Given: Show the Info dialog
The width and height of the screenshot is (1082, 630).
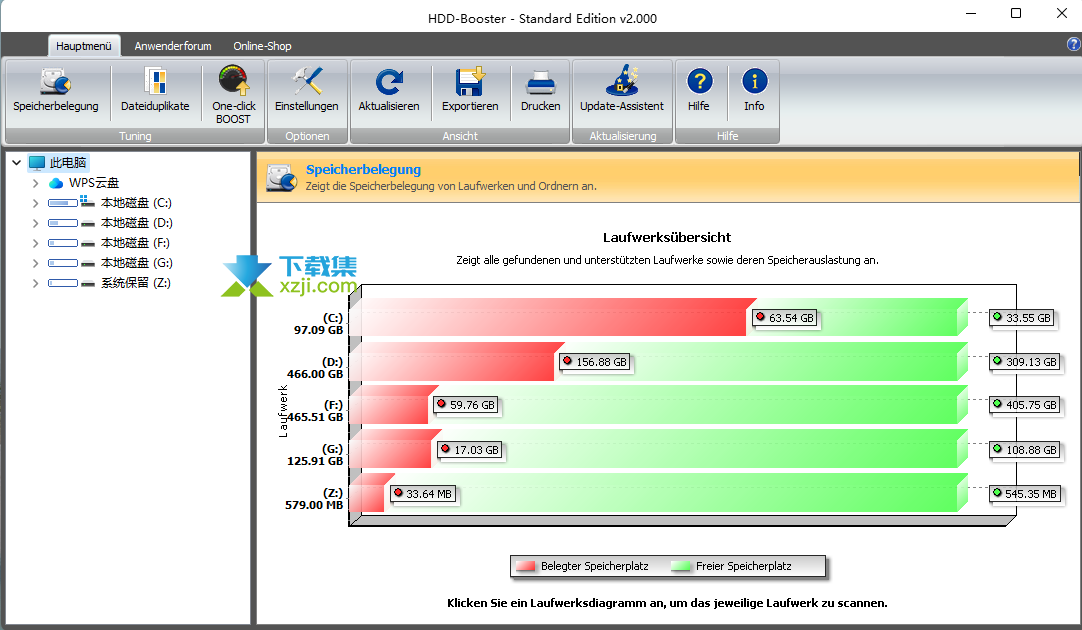Looking at the screenshot, I should tap(754, 91).
